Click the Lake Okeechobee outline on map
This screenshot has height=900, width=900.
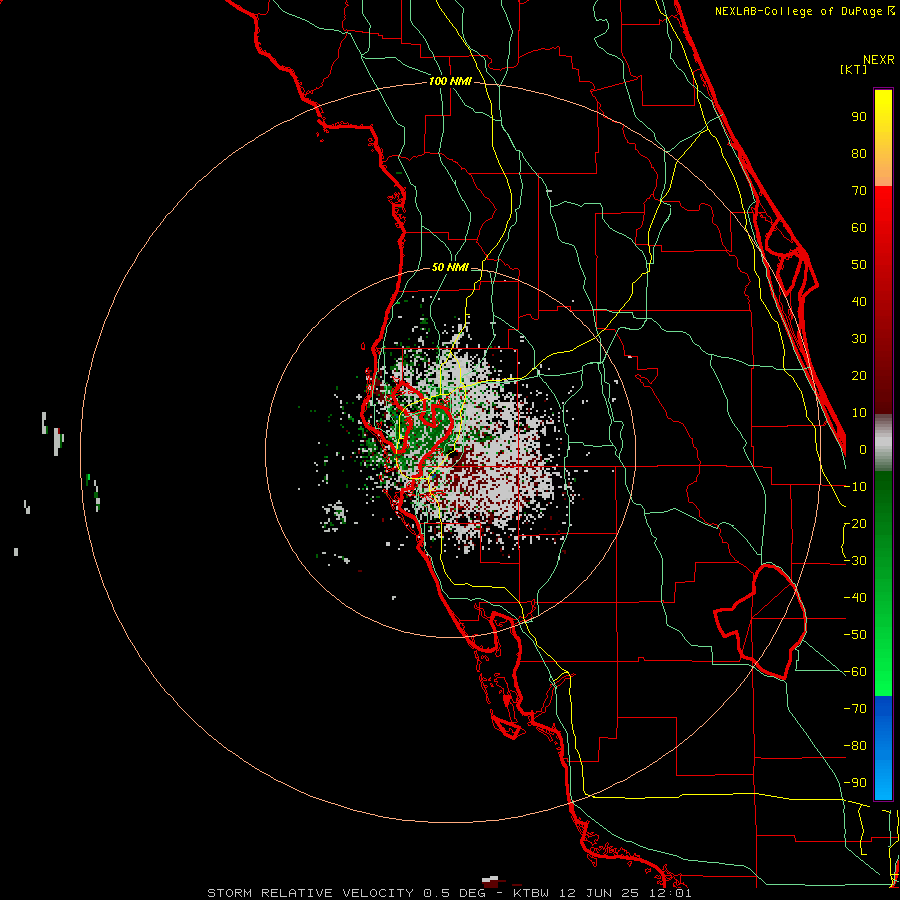761,621
